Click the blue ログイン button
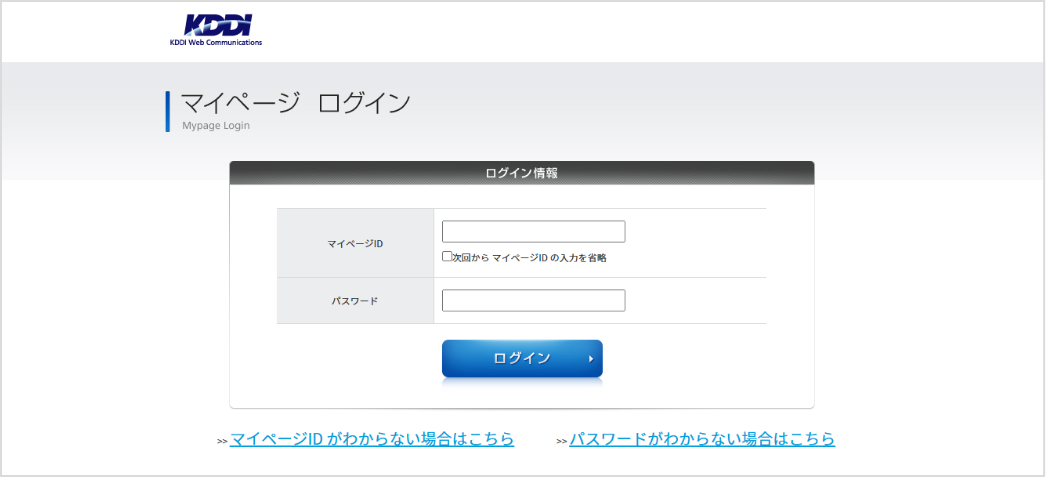This screenshot has width=1046, height=477. point(522,359)
